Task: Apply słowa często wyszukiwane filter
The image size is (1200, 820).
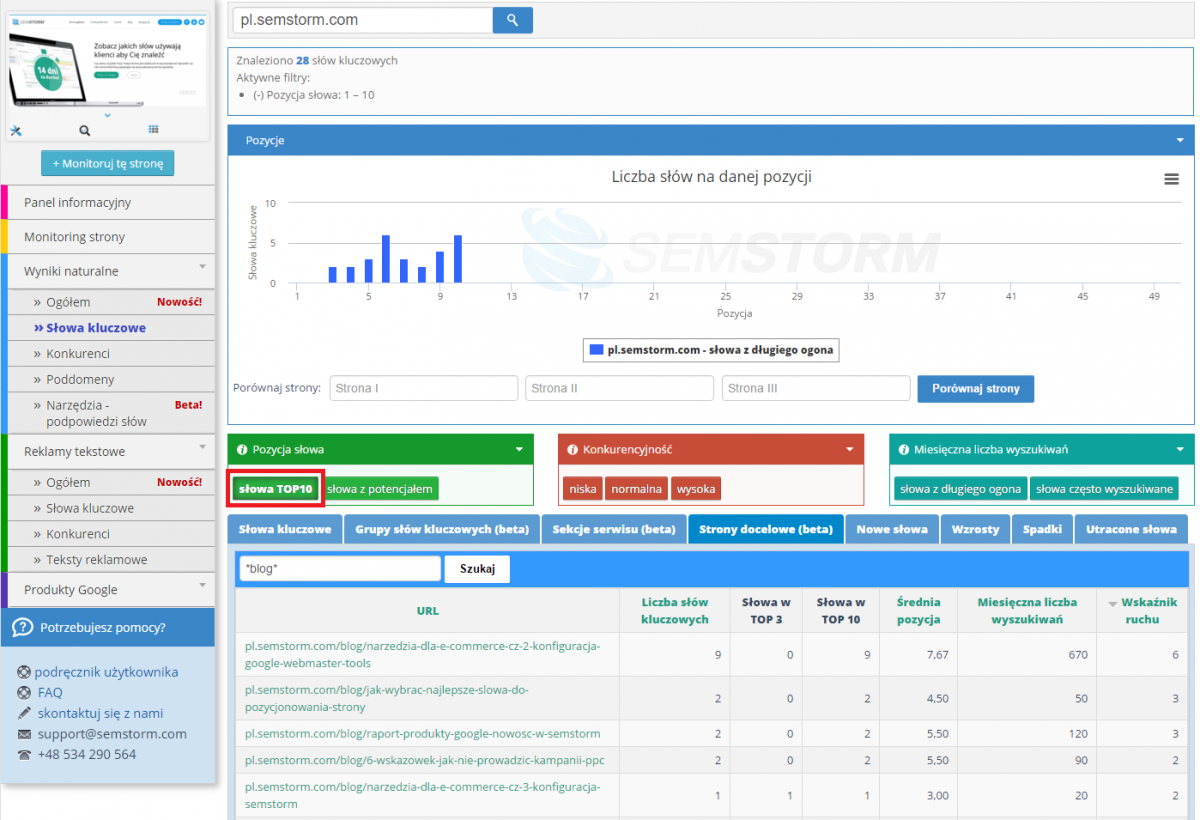Action: click(x=1104, y=489)
